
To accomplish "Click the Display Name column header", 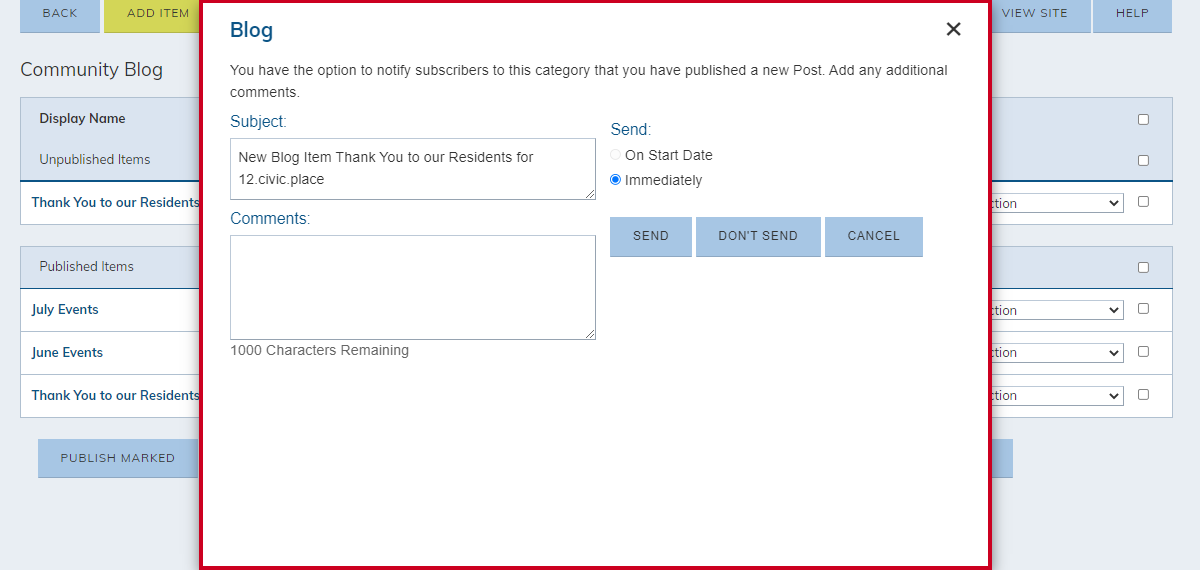I will [x=82, y=119].
